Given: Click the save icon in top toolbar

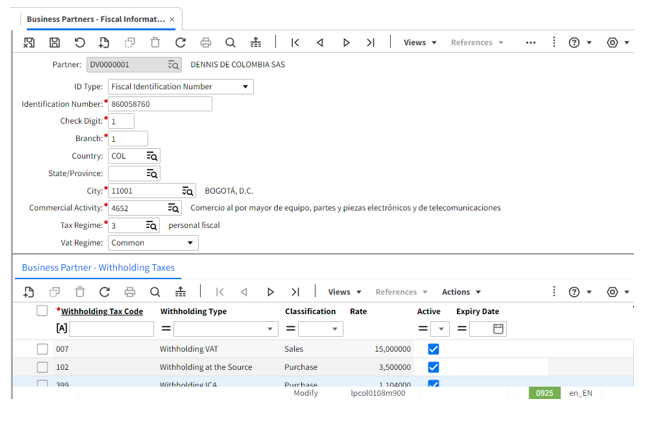Looking at the screenshot, I should [x=54, y=43].
